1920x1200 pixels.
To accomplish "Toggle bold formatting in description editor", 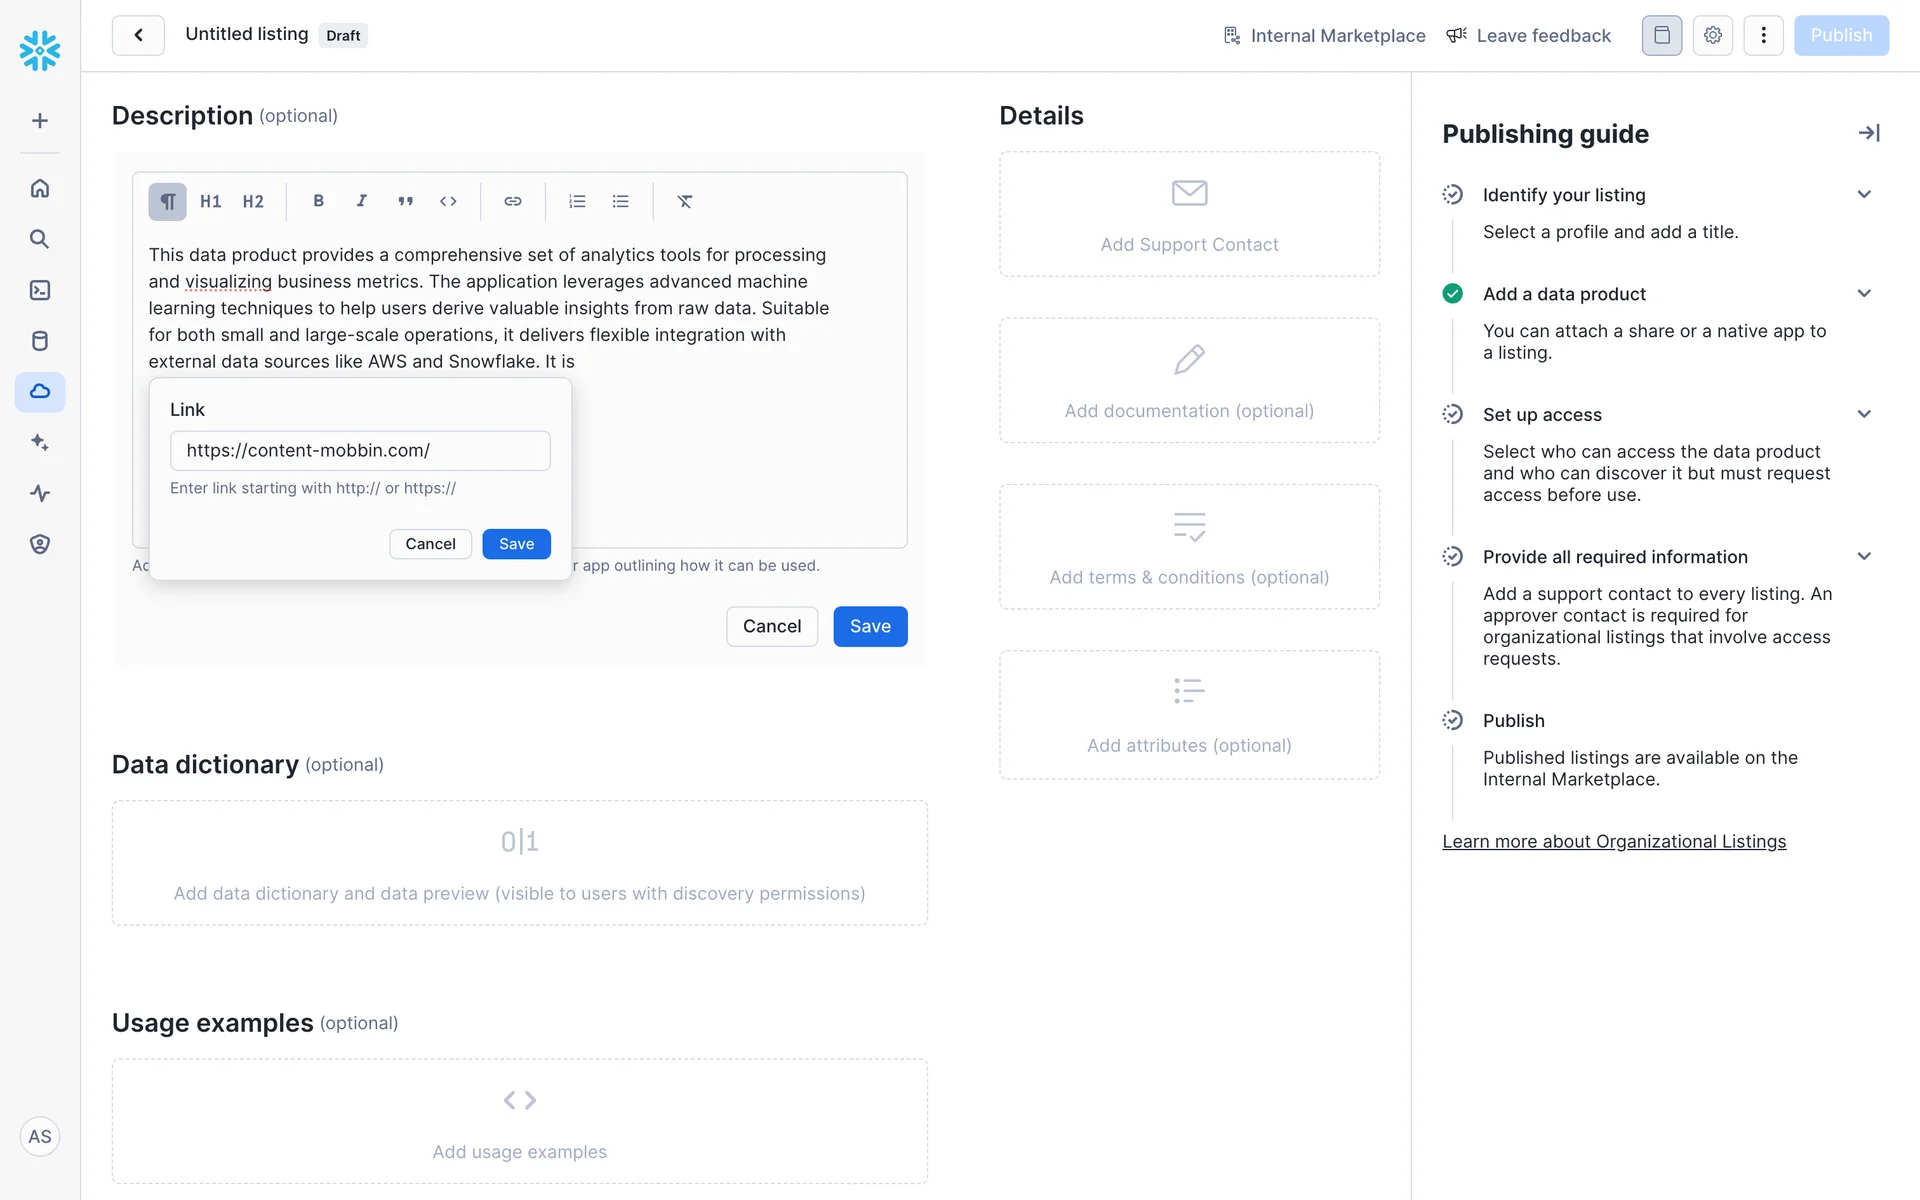I will coord(318,201).
